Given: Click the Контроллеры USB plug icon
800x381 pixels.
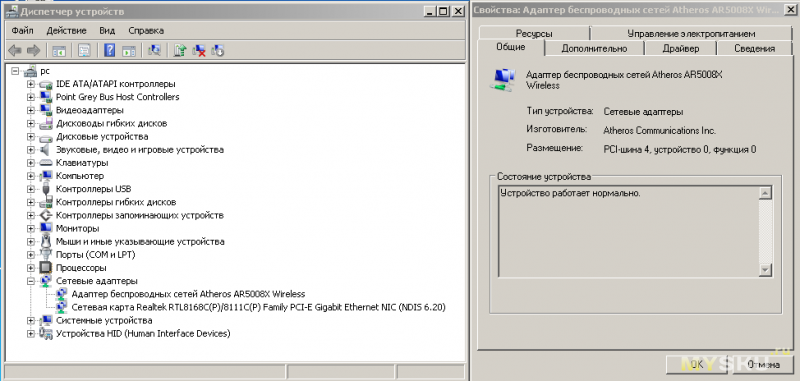Looking at the screenshot, I should click(x=46, y=188).
